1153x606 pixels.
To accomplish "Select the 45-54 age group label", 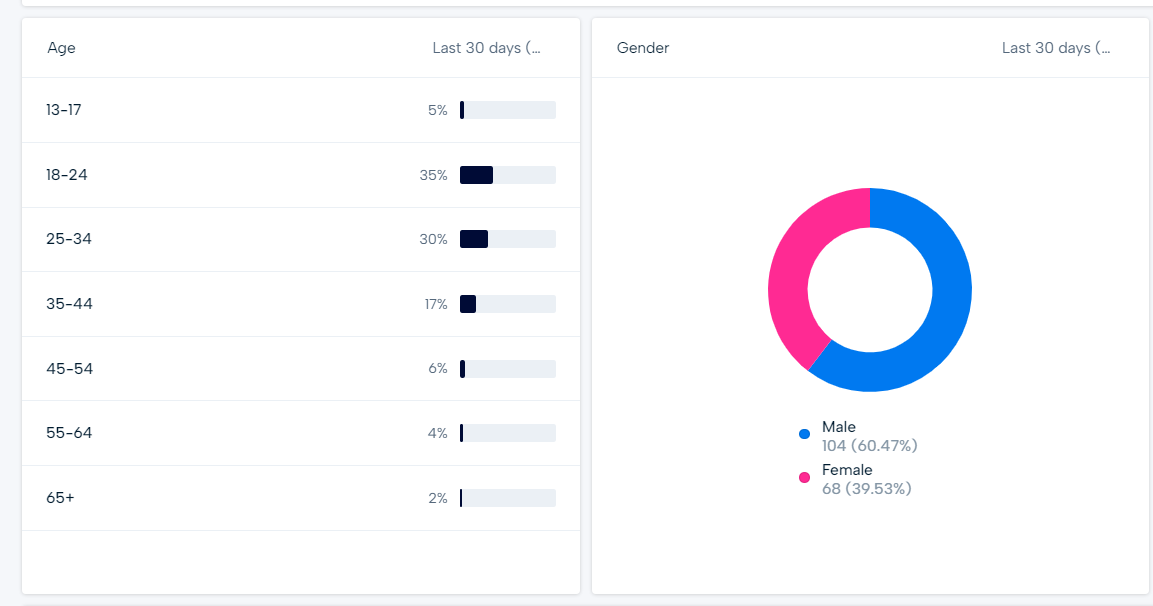I will click(x=68, y=368).
